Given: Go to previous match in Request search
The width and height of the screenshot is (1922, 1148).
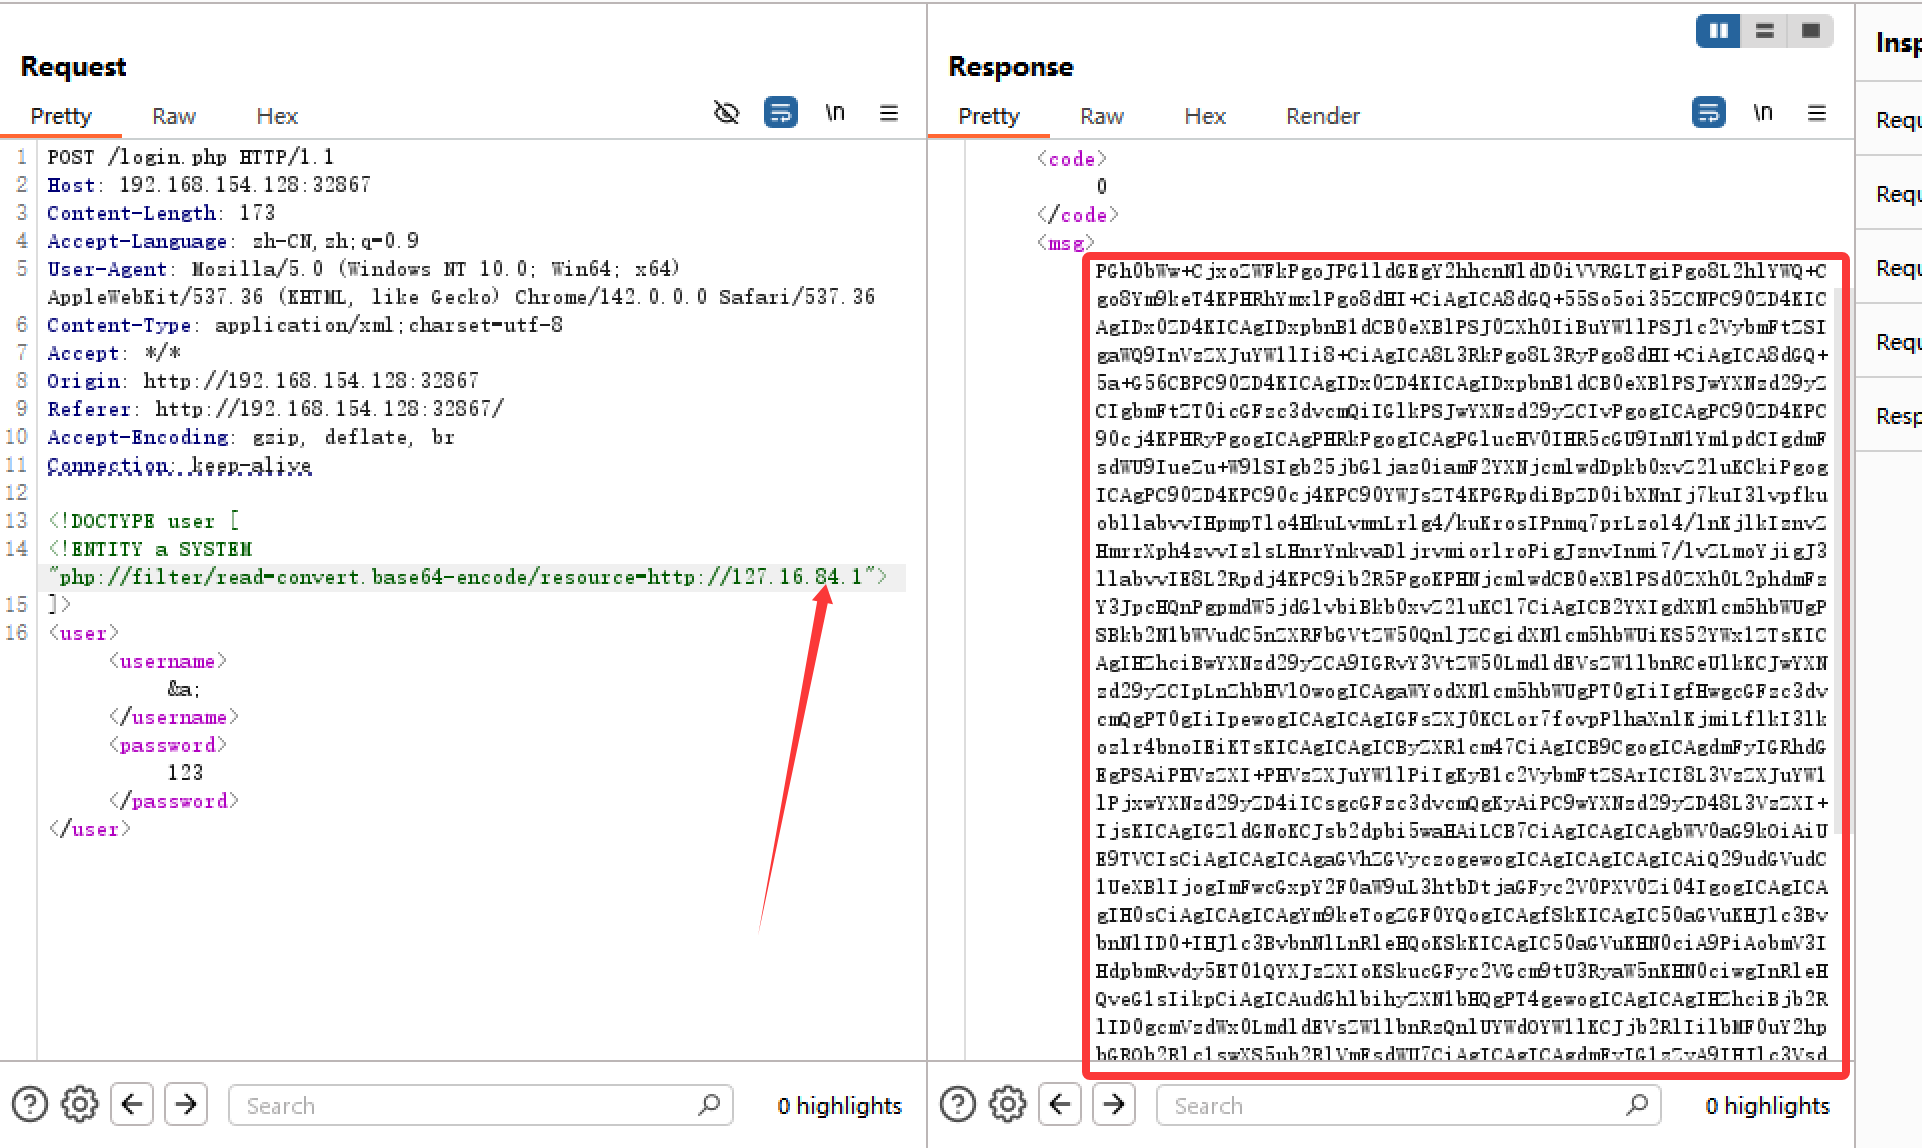Looking at the screenshot, I should [132, 1105].
